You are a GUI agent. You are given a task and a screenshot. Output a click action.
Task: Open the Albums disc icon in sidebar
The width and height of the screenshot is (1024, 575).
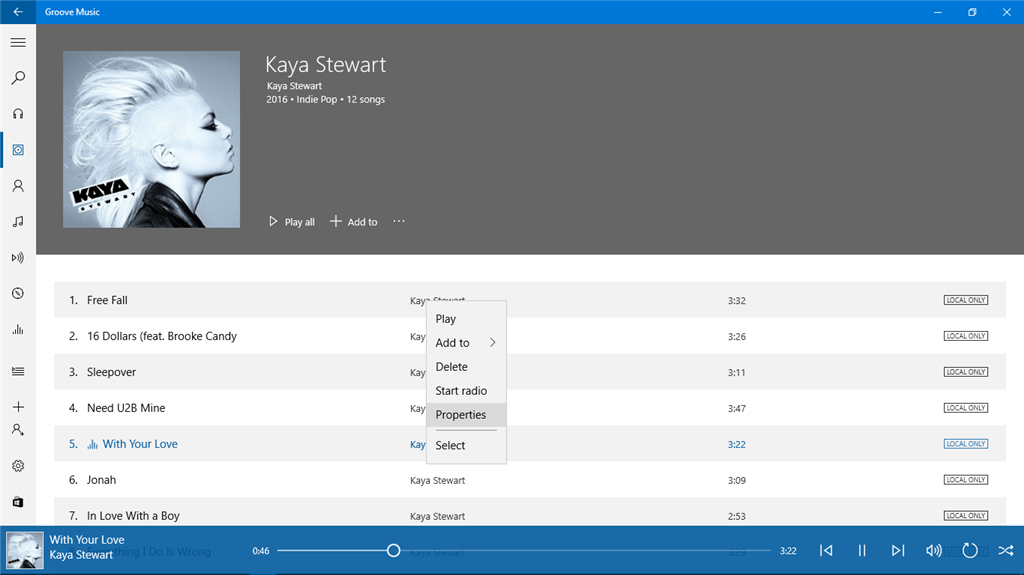click(18, 150)
